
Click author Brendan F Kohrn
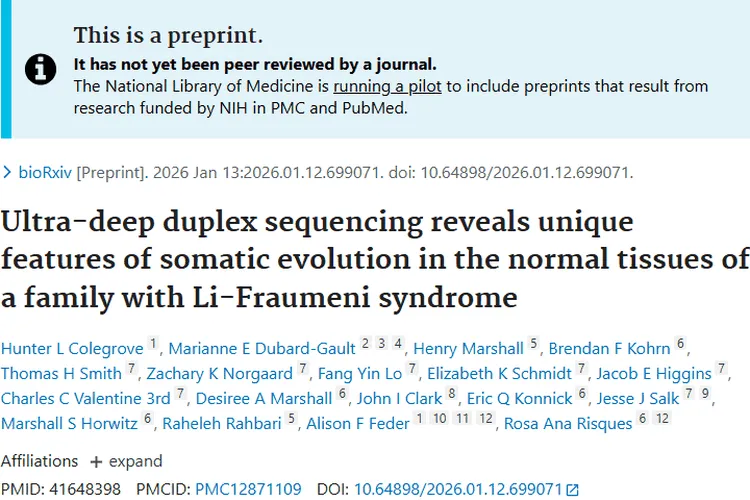tap(609, 348)
